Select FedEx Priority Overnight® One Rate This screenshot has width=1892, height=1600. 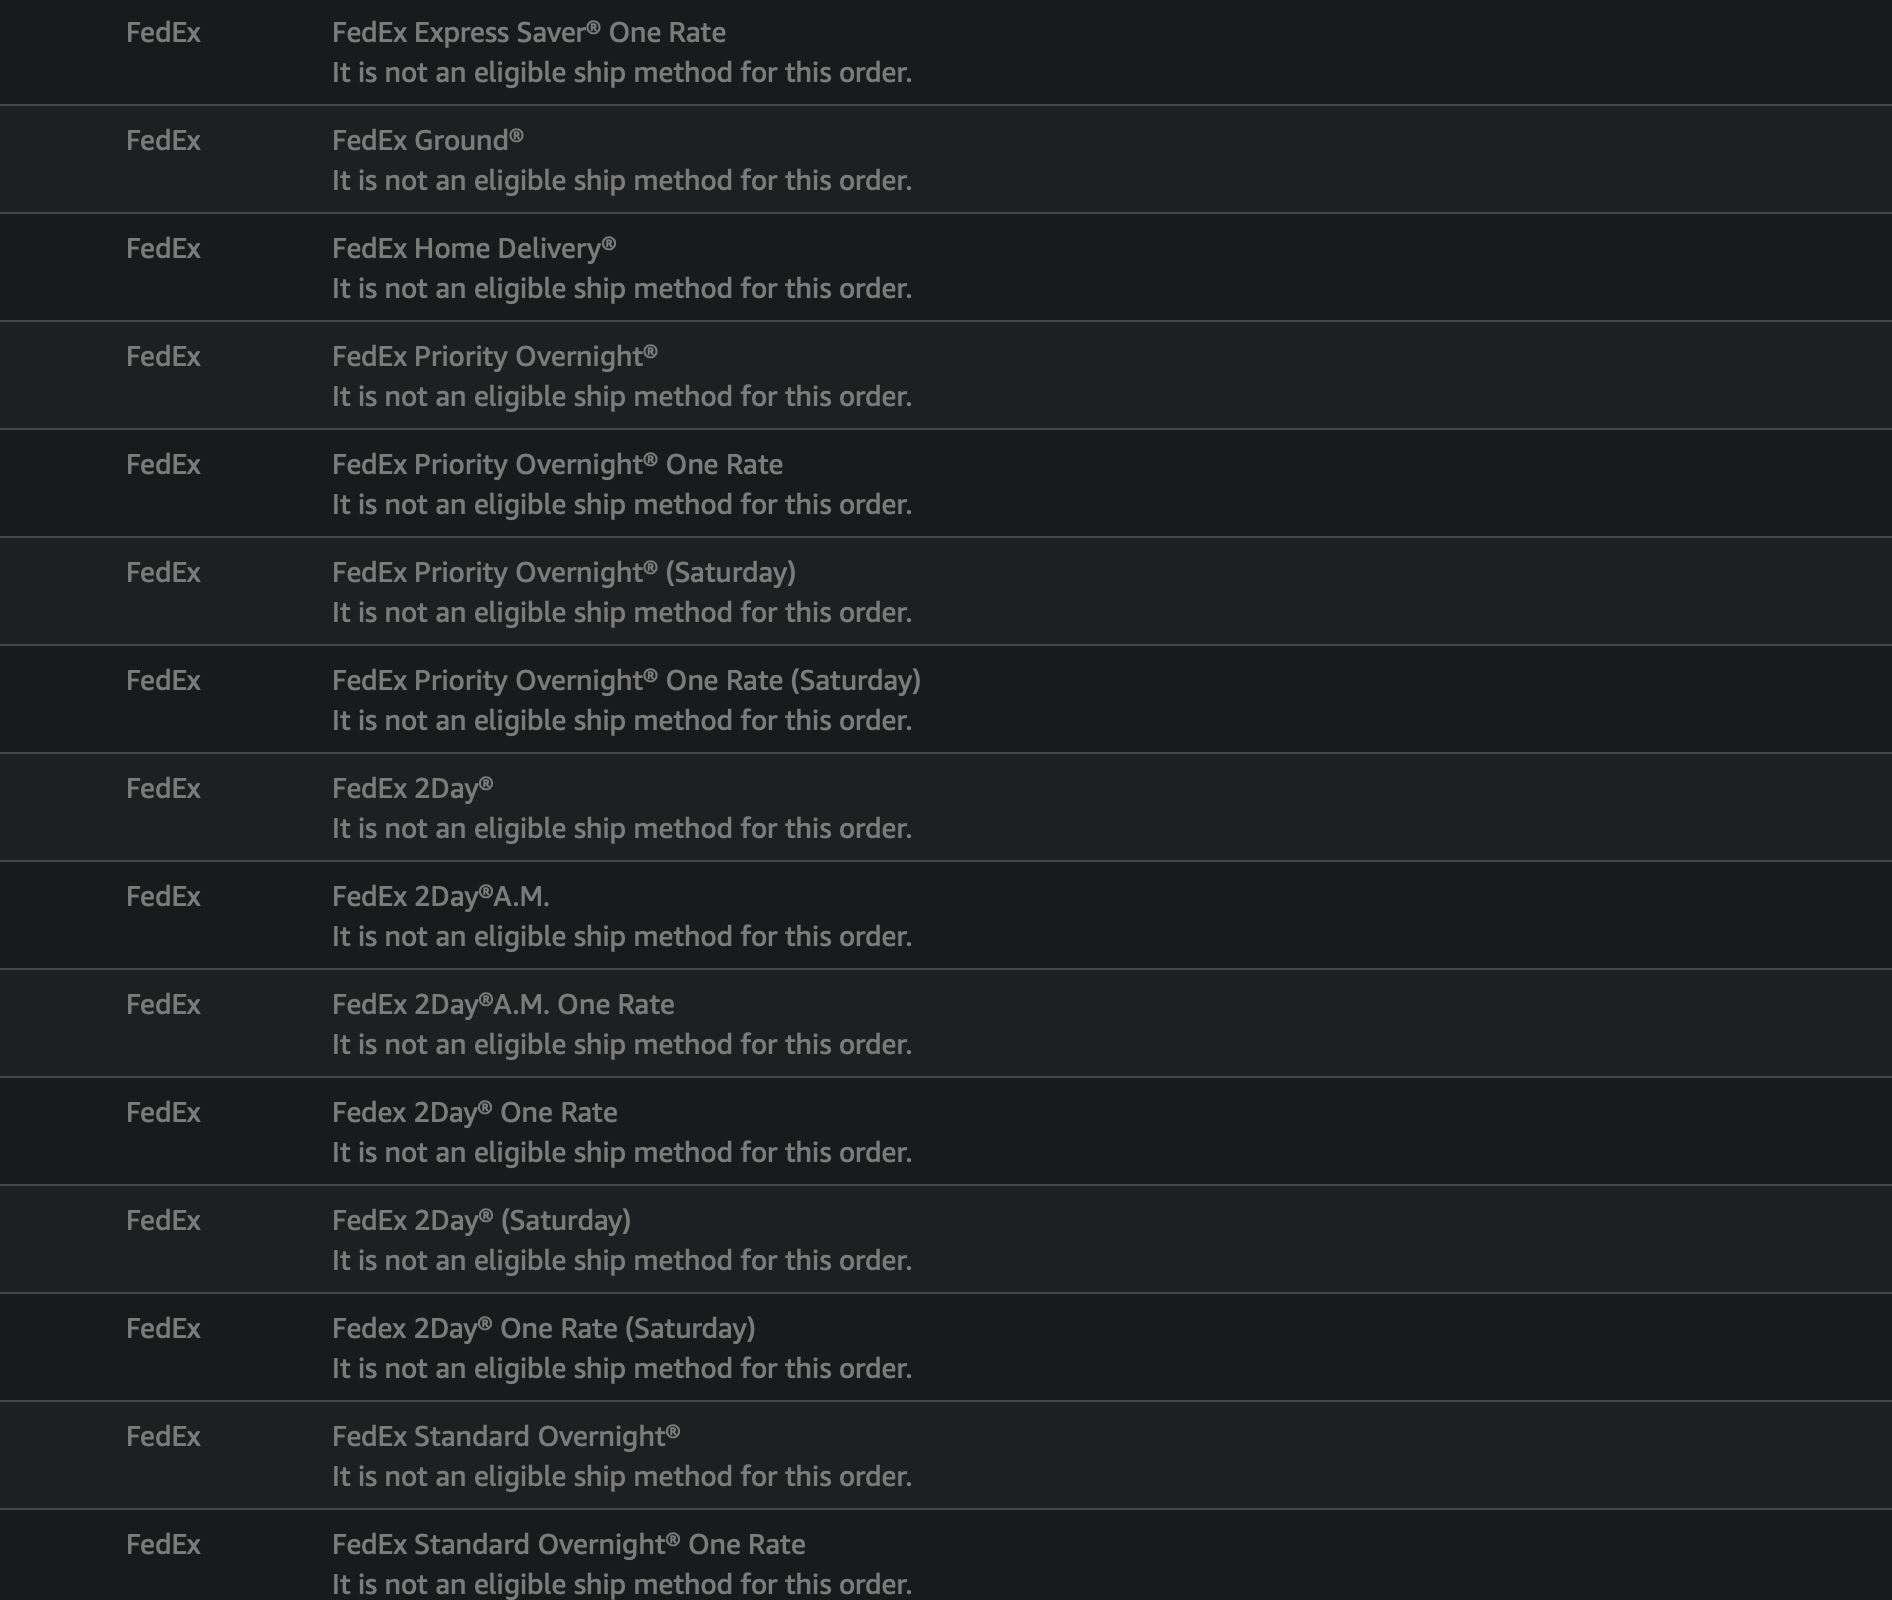click(557, 464)
